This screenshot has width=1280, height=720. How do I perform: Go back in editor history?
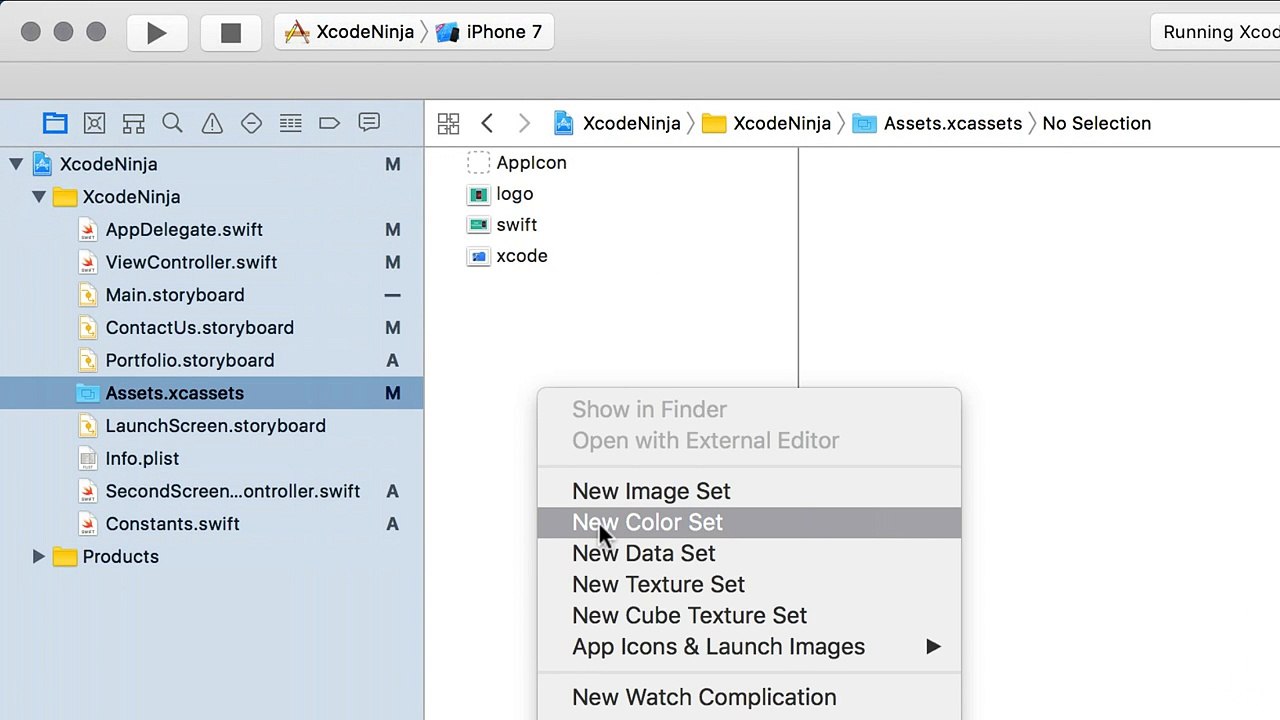click(x=487, y=123)
